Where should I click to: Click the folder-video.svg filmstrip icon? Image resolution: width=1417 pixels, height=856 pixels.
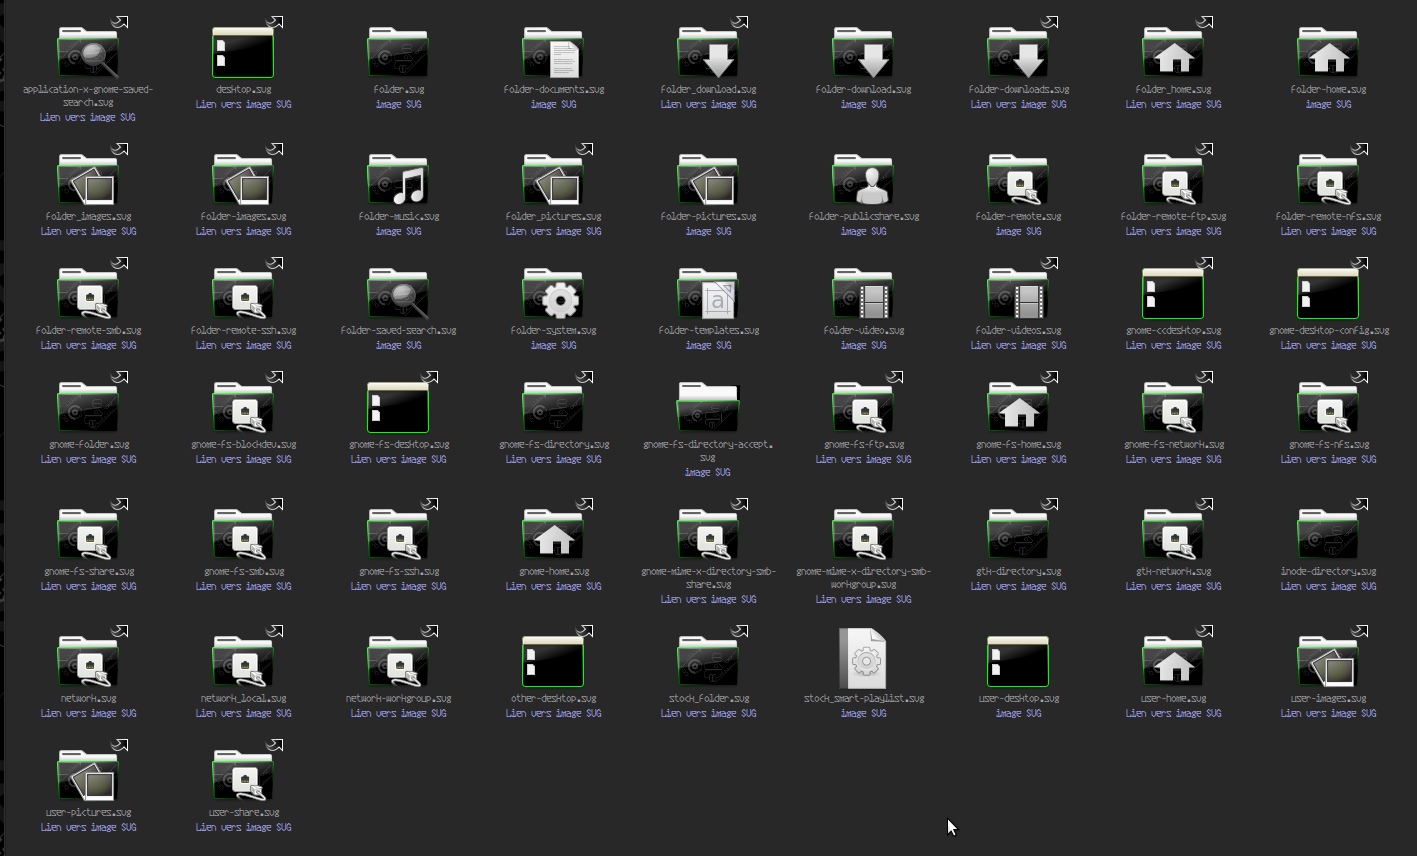tap(863, 293)
